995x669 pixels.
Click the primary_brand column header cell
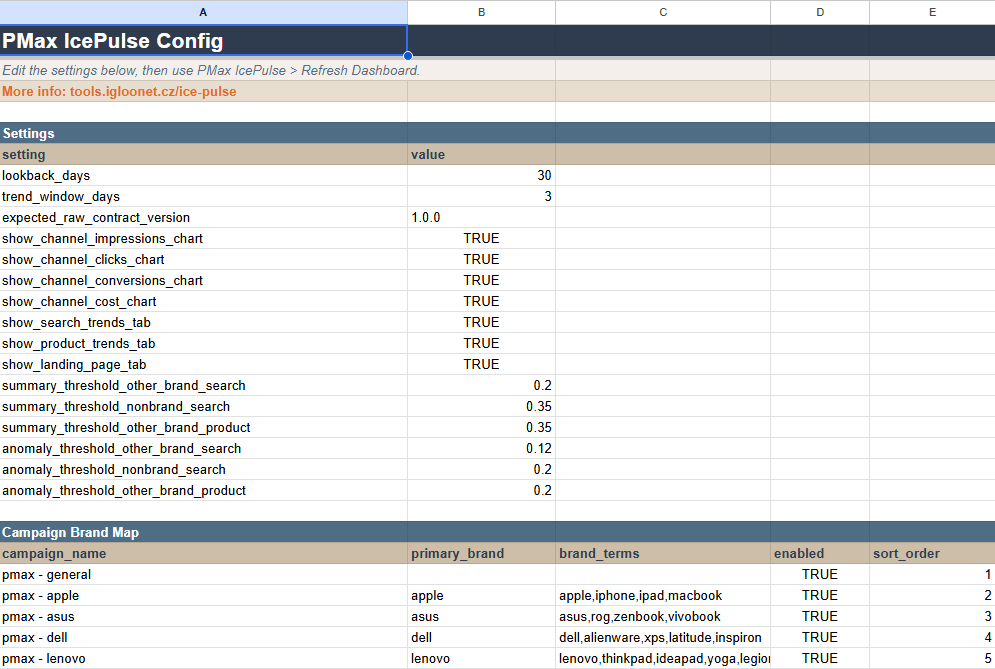(x=480, y=553)
